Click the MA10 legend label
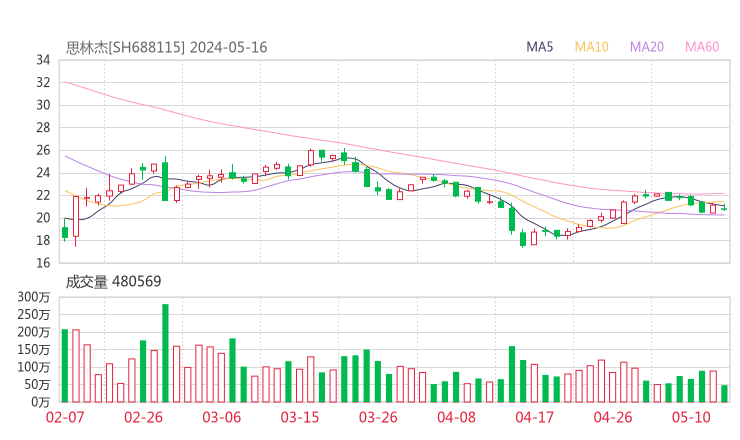This screenshot has width=740, height=440. click(x=591, y=47)
